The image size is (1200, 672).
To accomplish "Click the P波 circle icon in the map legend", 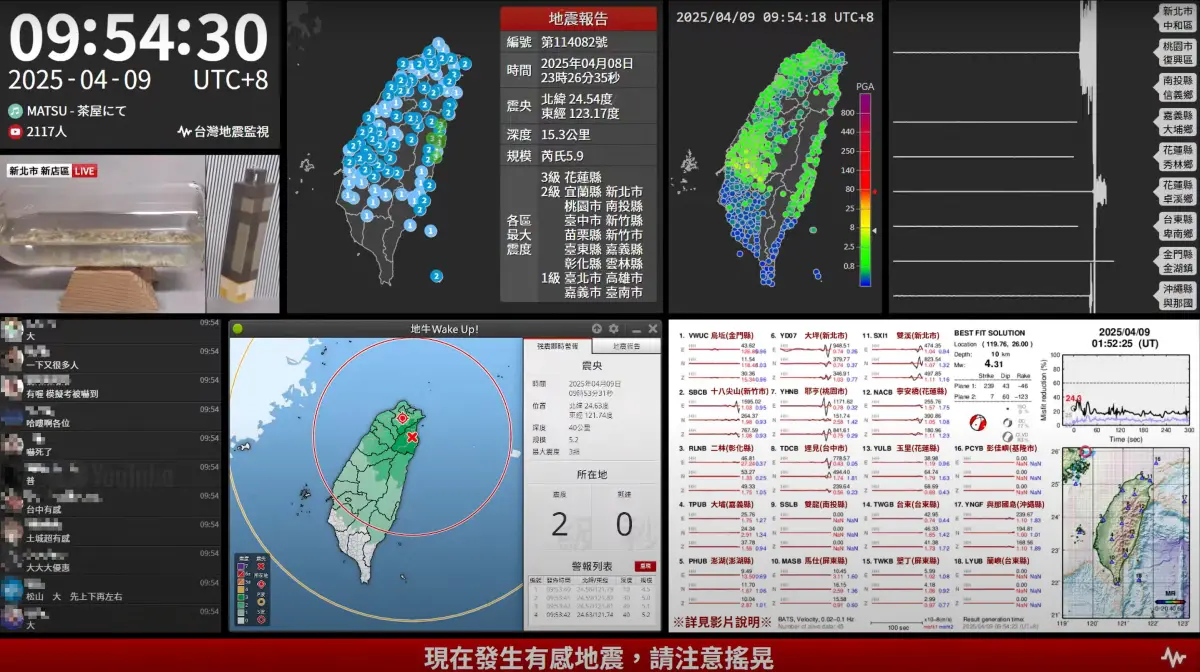I will [x=261, y=601].
